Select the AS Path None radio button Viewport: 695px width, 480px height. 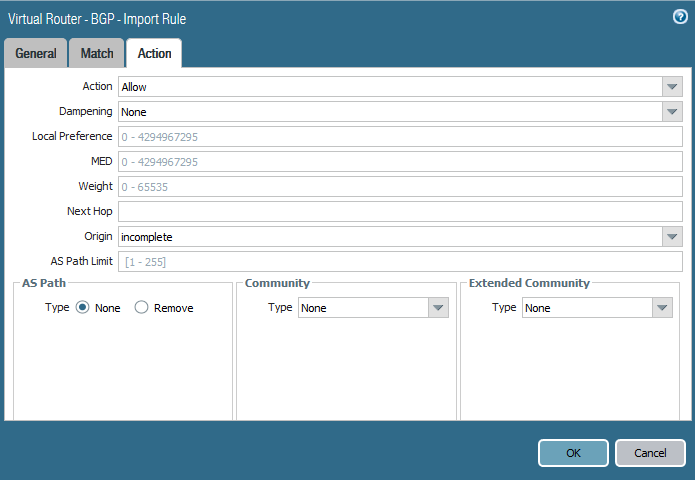click(83, 308)
